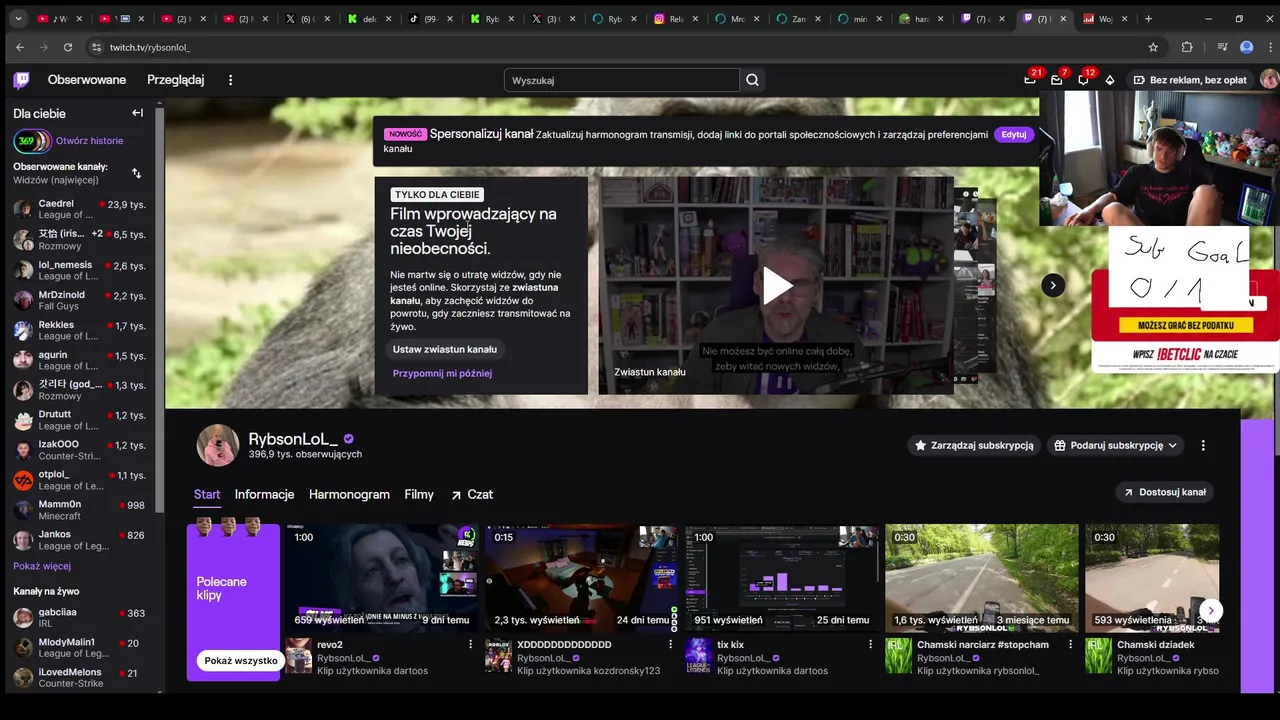Open whispers icon with badge 12
The width and height of the screenshot is (1280, 720).
click(1083, 79)
